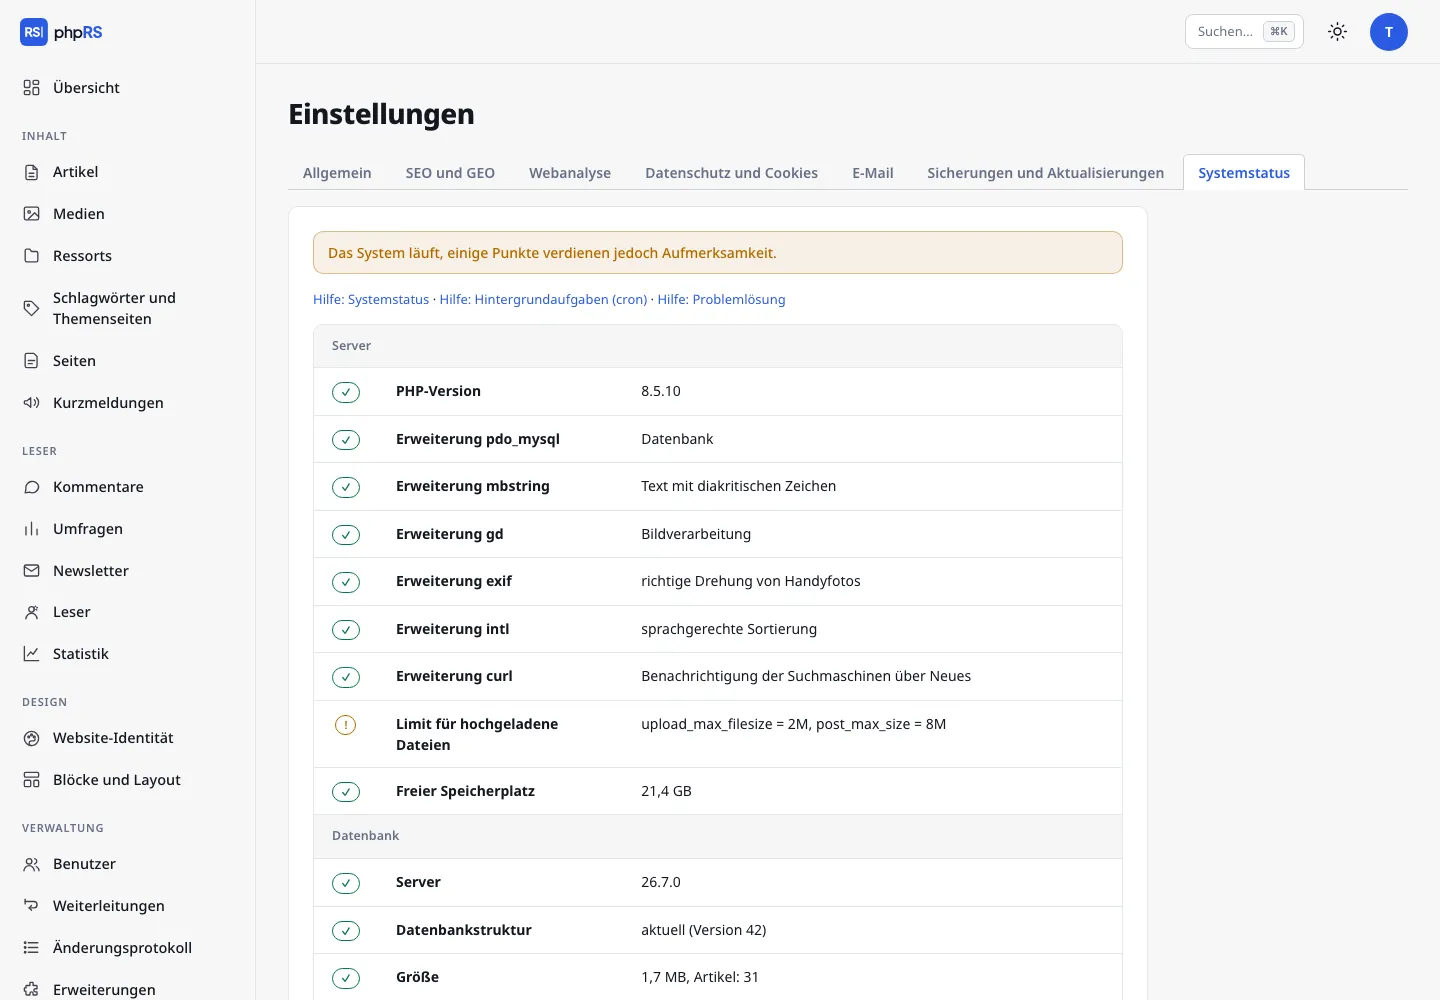This screenshot has width=1440, height=1000.
Task: Click the PHP version value 8.5.10
Action: click(x=661, y=391)
